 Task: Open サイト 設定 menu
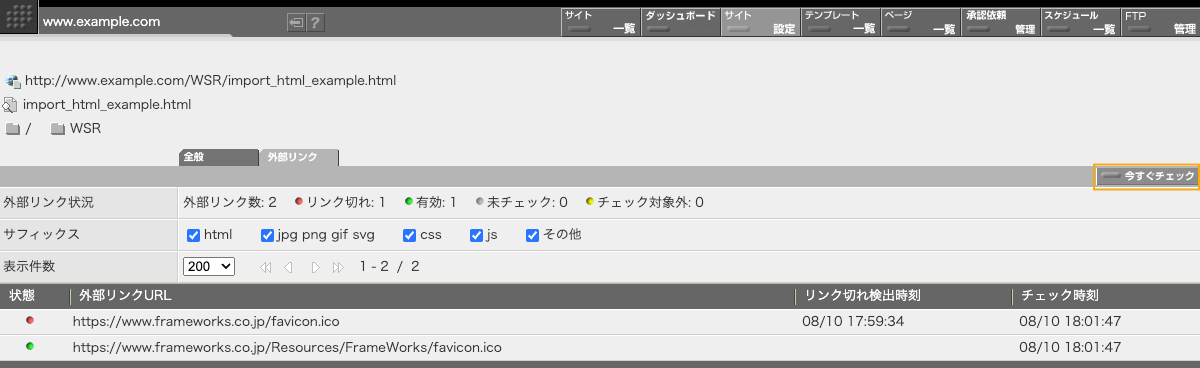[x=760, y=22]
